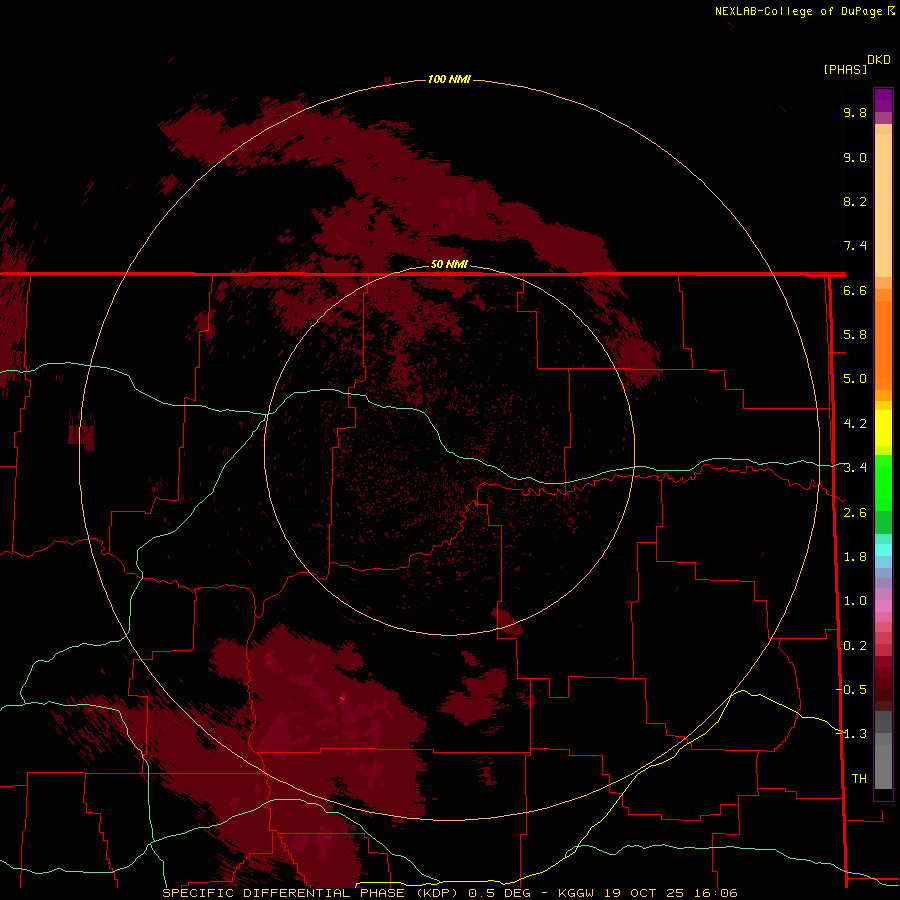Click the 7.4 value on color scale

tap(855, 246)
